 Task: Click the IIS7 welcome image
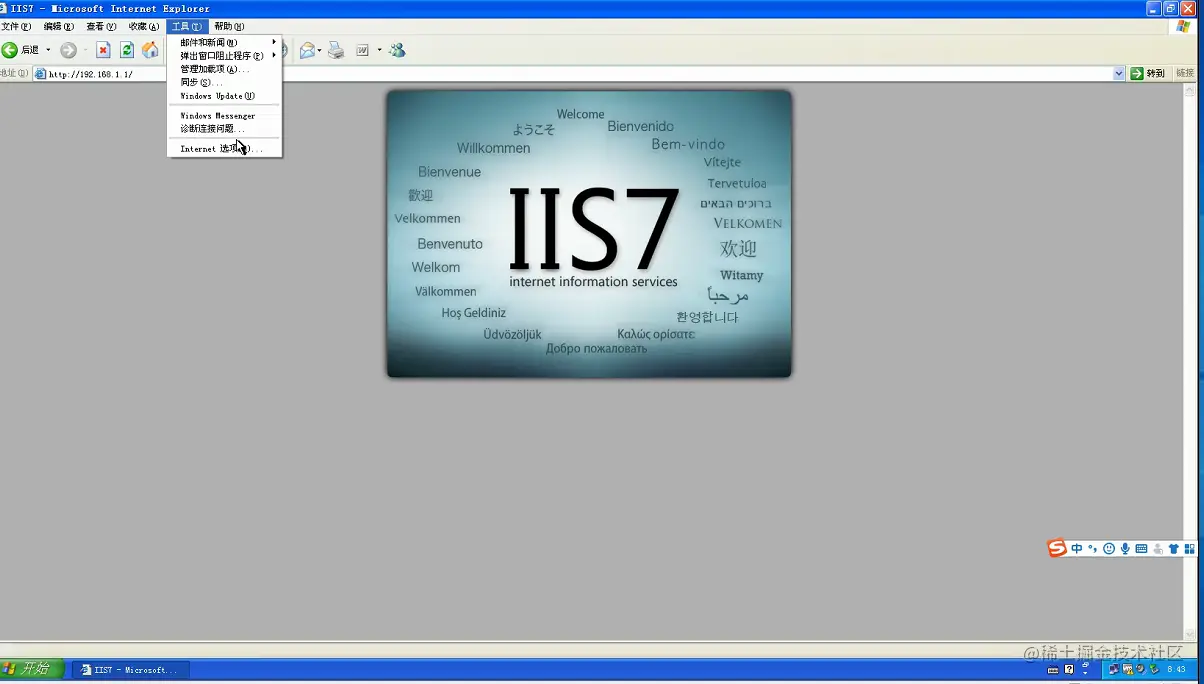tap(589, 234)
